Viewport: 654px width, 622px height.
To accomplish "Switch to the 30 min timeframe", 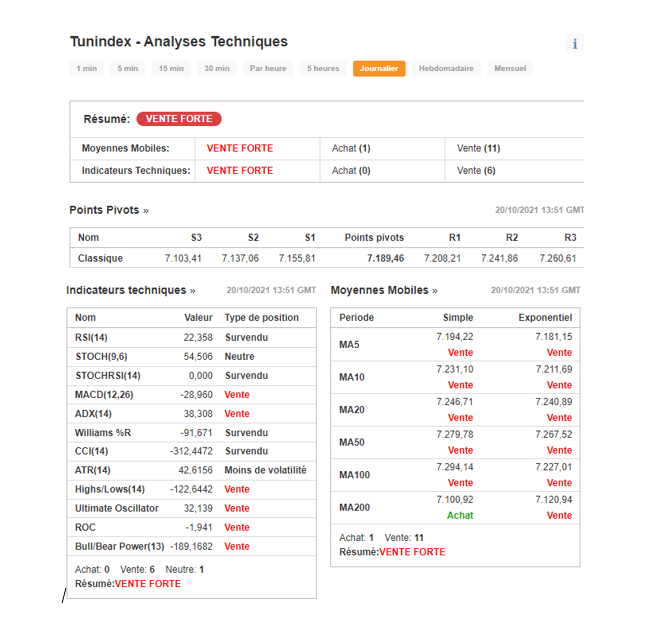I will (217, 69).
